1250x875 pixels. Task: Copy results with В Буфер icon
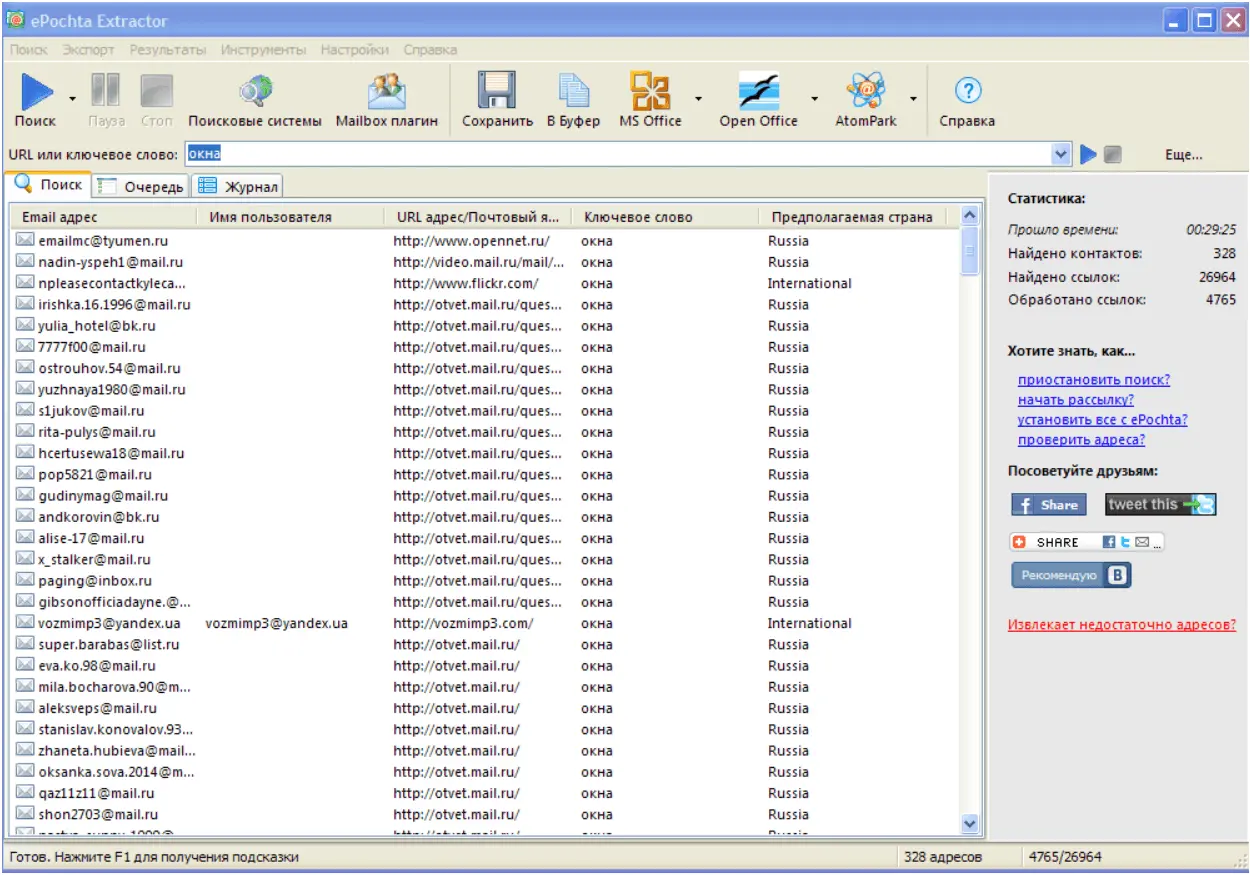[x=573, y=93]
